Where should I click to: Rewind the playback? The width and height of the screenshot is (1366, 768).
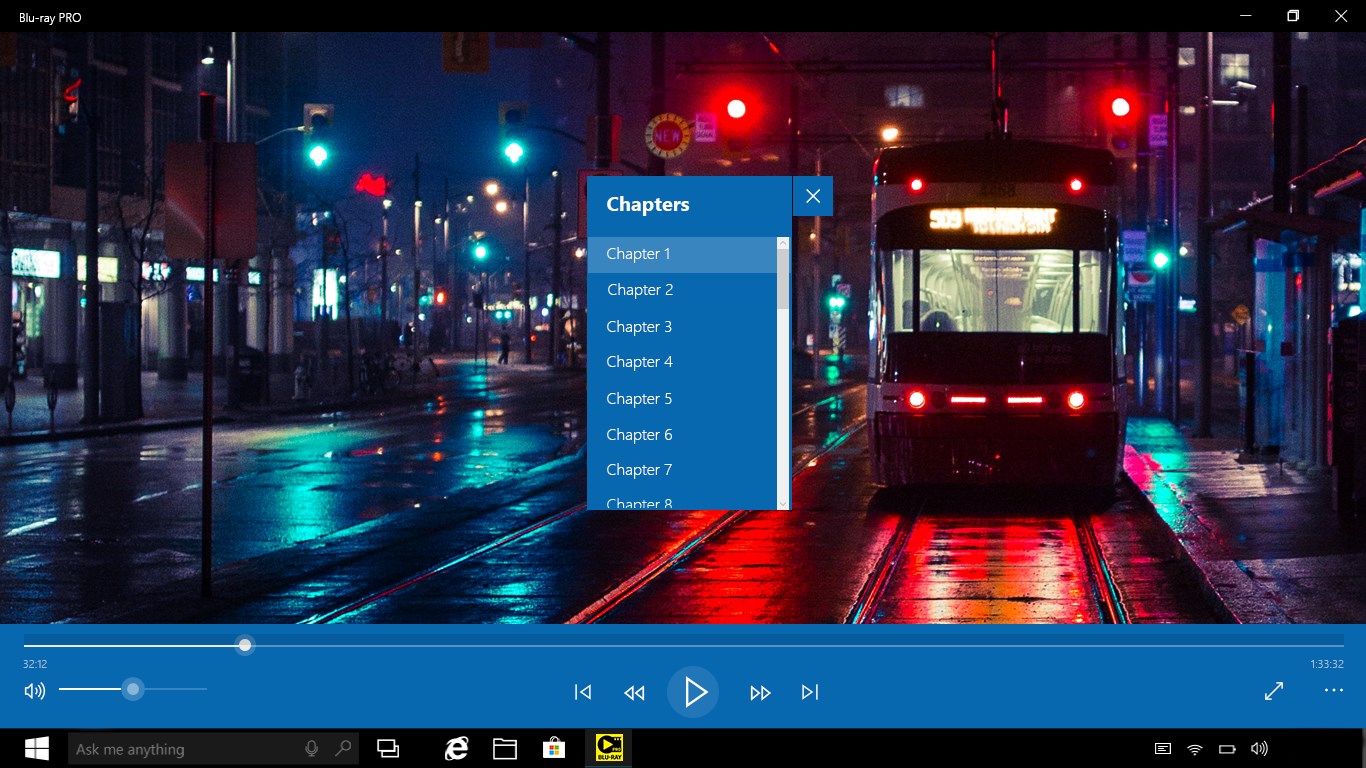coord(634,691)
